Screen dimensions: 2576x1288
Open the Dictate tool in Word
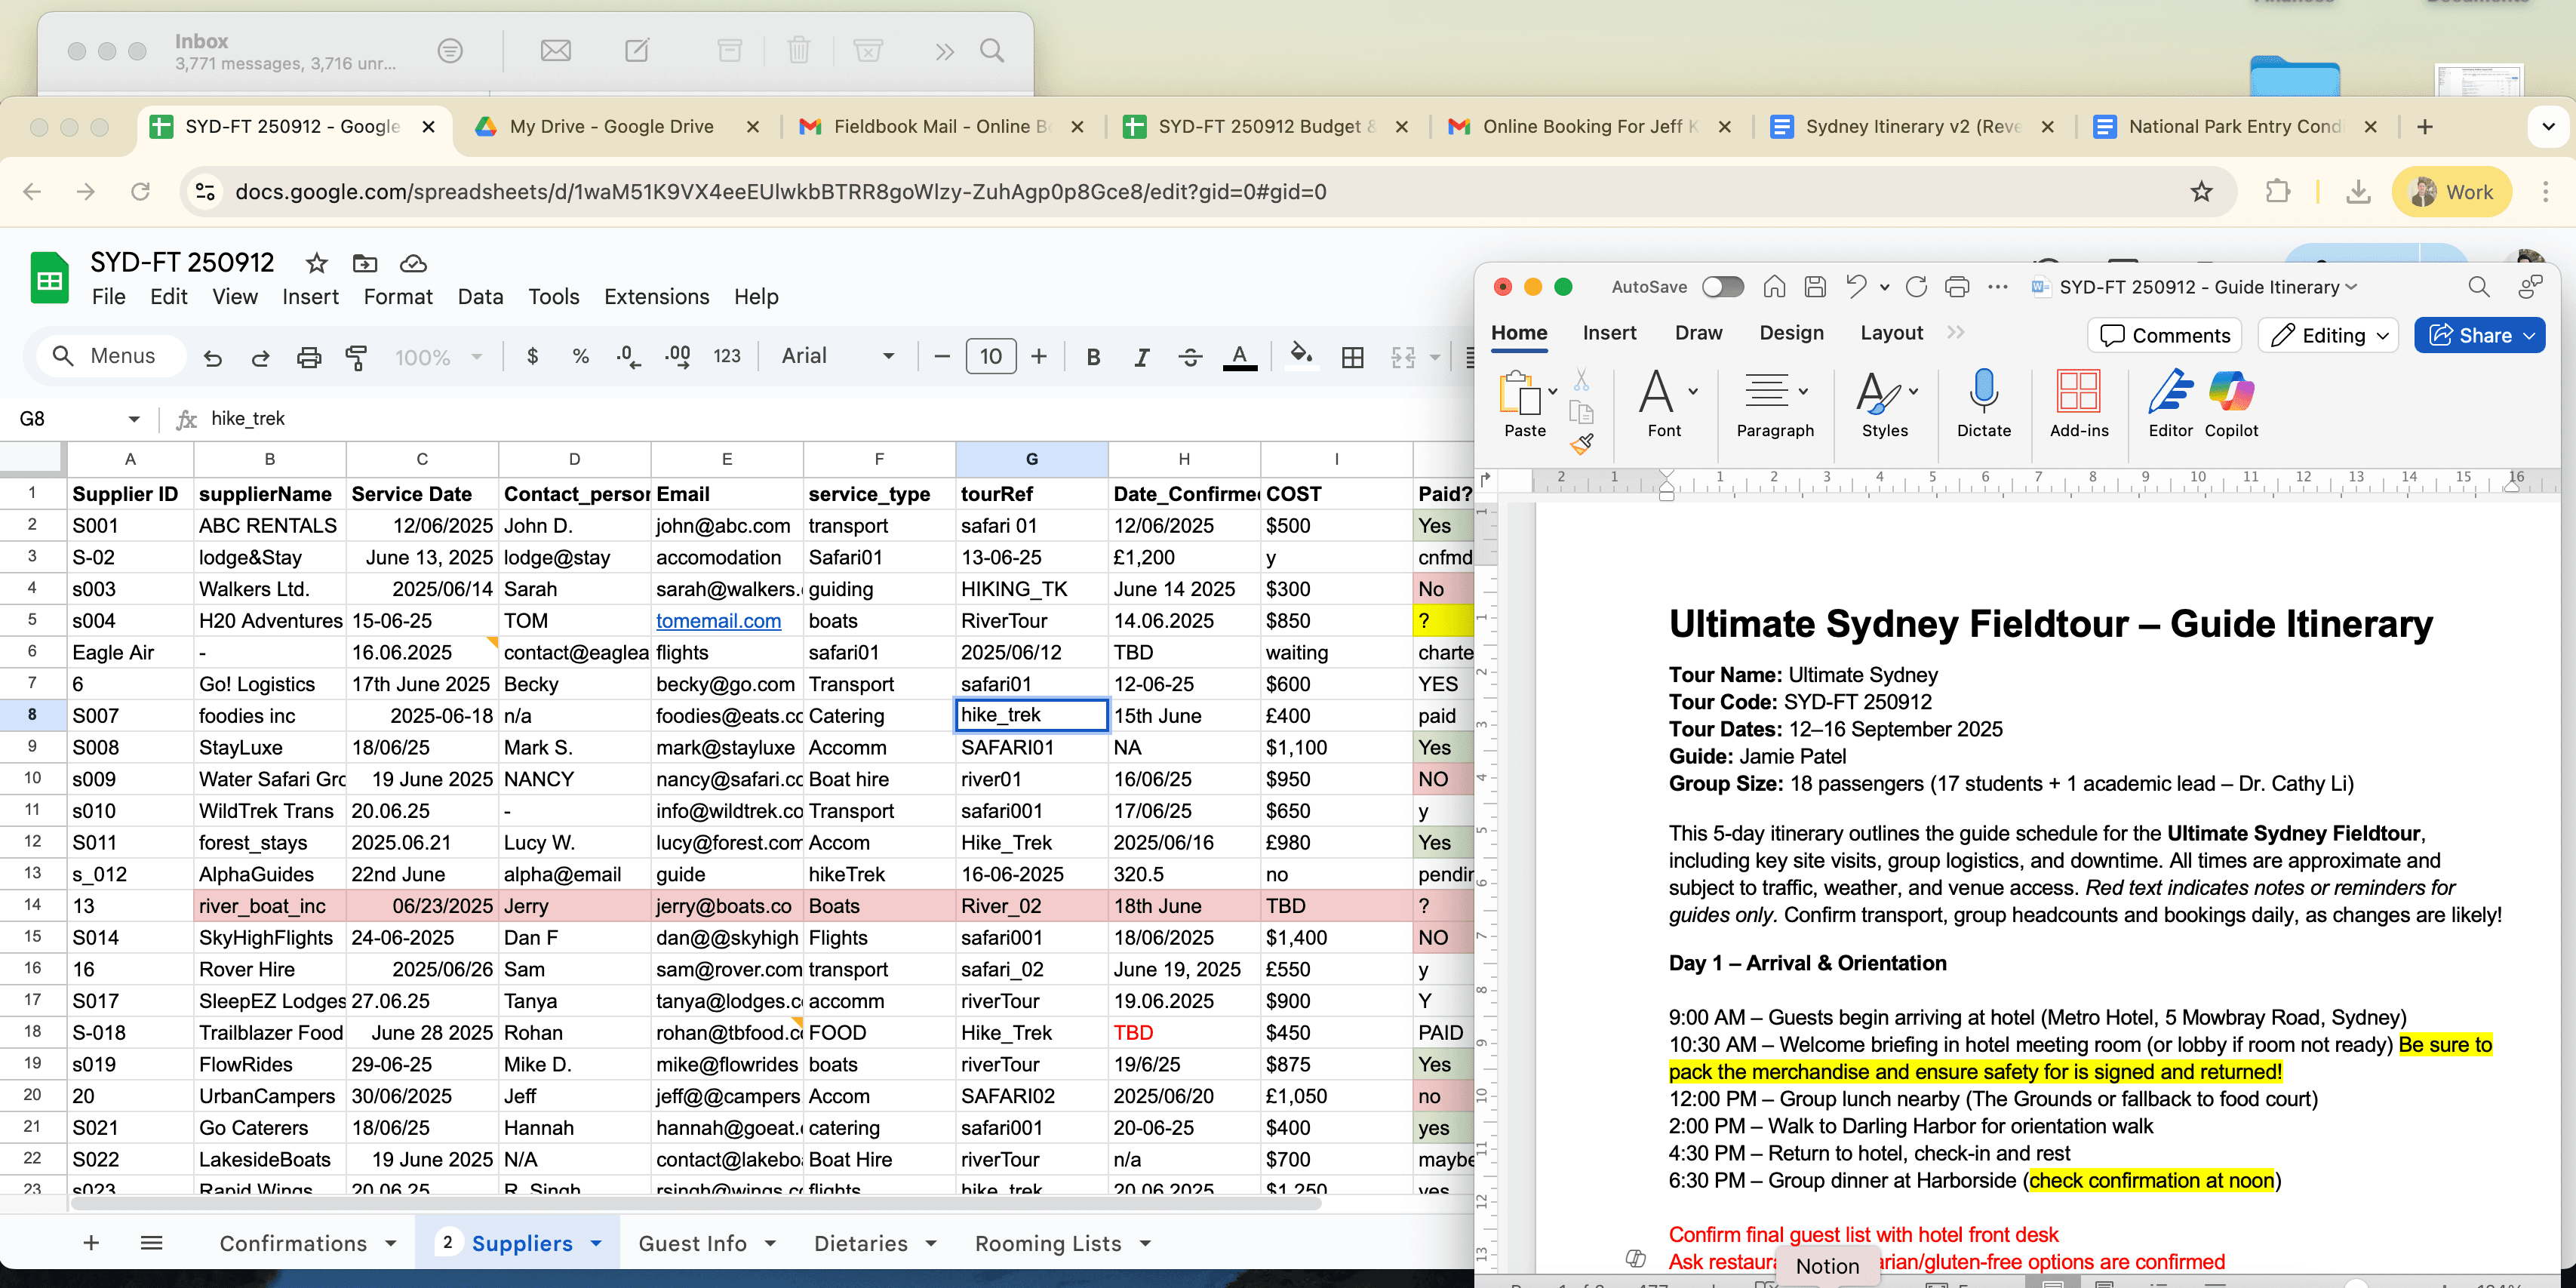point(1983,403)
